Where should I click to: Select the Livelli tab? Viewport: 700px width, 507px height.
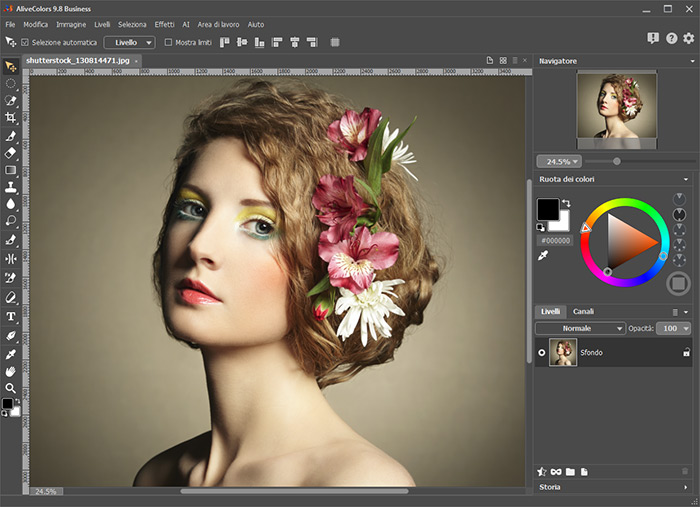click(550, 312)
